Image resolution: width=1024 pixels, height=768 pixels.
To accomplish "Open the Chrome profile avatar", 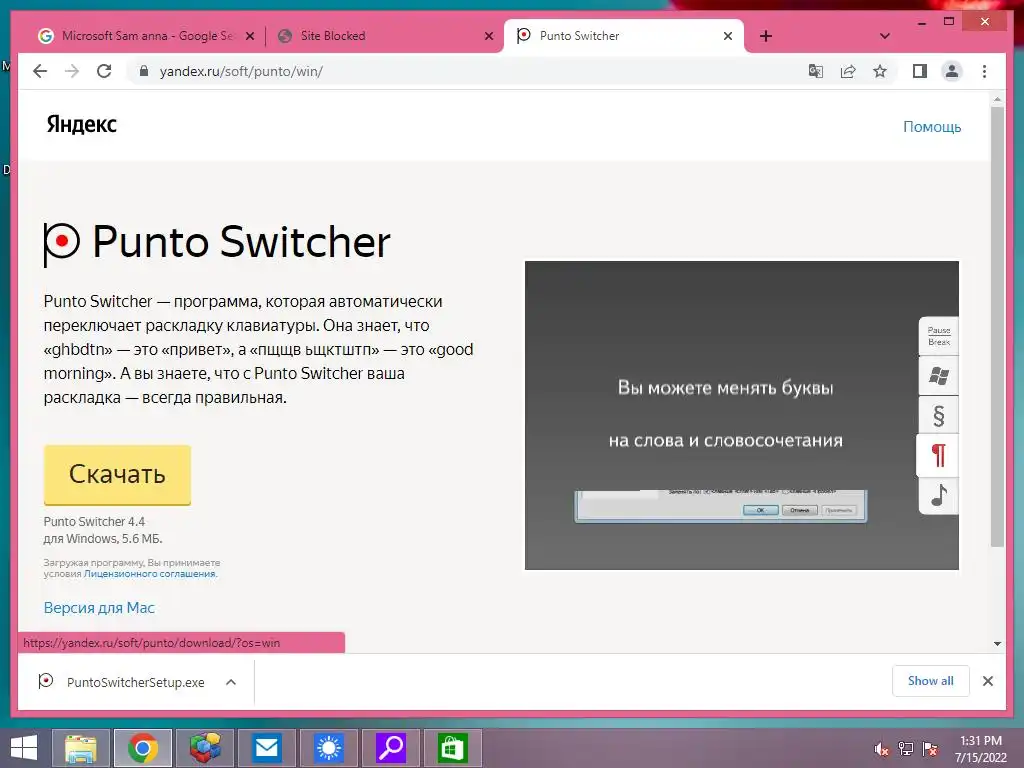I will click(952, 71).
